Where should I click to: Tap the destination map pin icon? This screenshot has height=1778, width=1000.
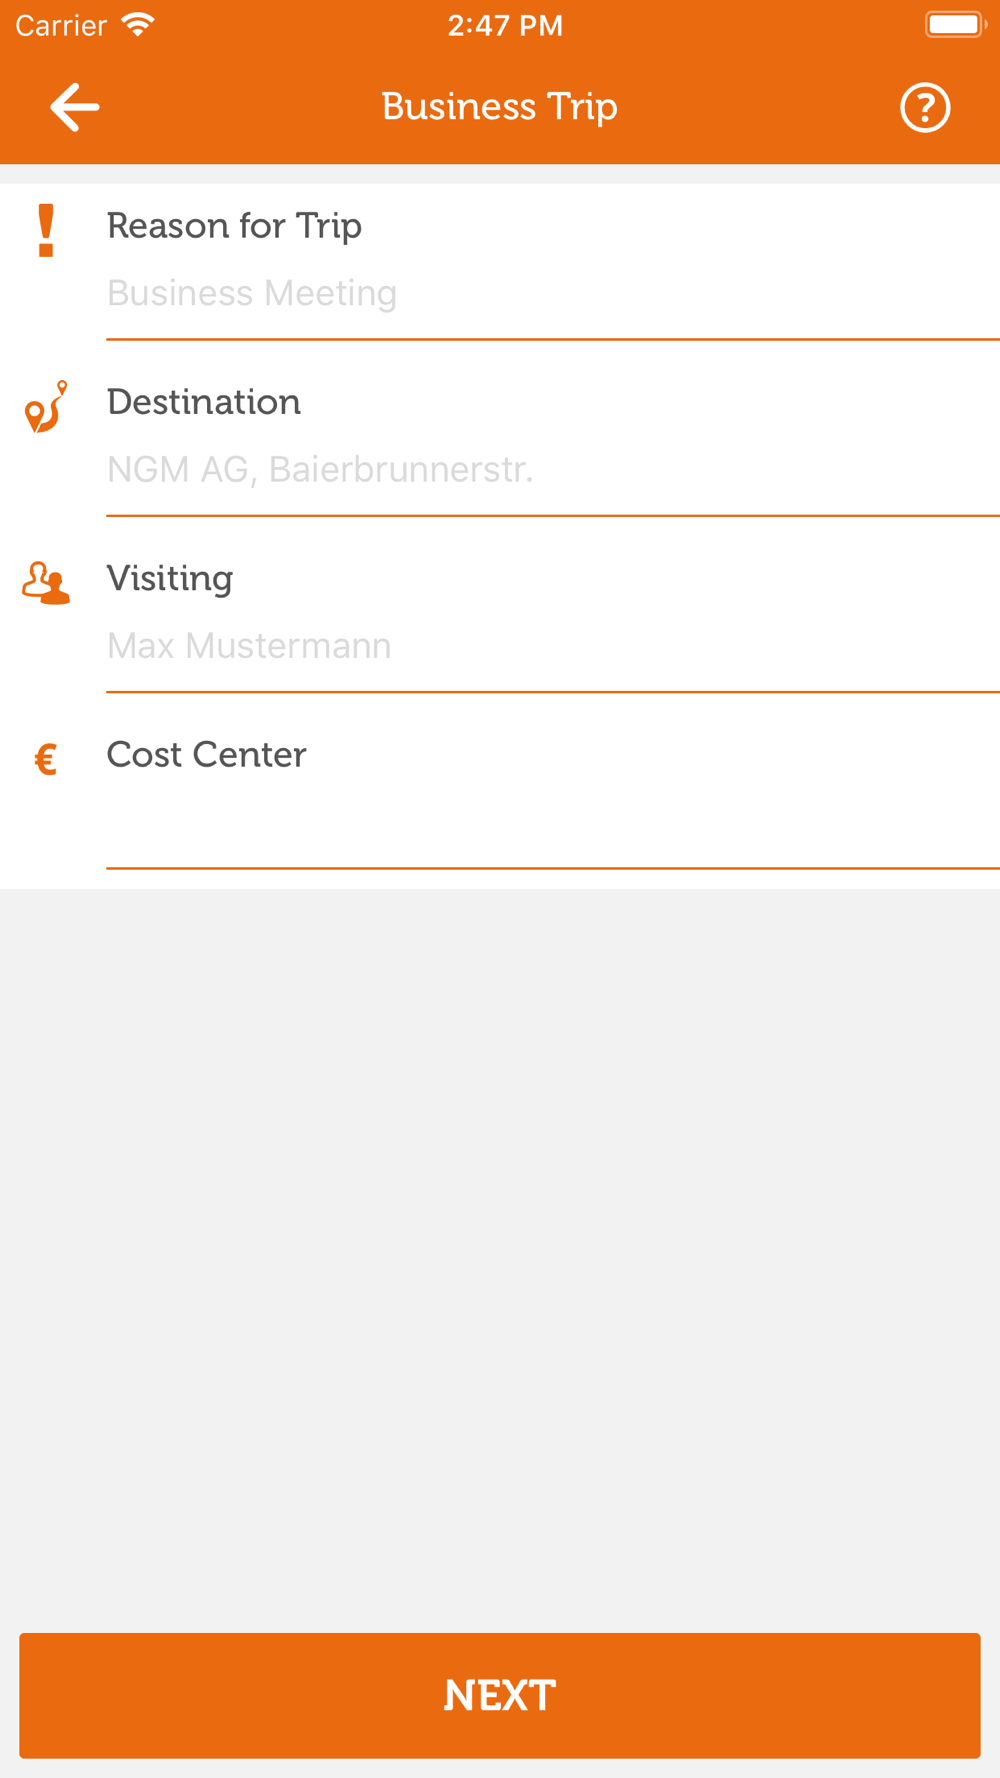tap(46, 406)
